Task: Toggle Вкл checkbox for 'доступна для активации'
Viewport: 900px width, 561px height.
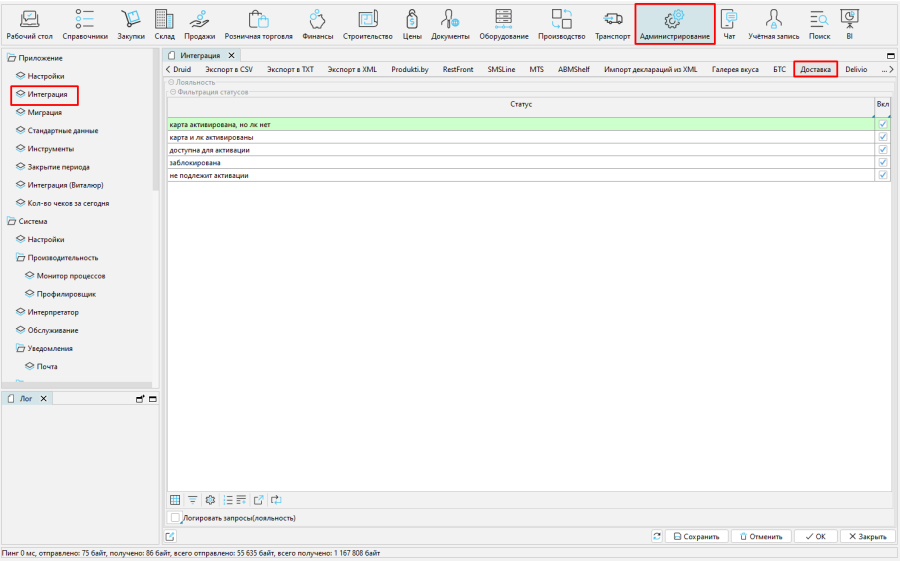Action: (883, 149)
